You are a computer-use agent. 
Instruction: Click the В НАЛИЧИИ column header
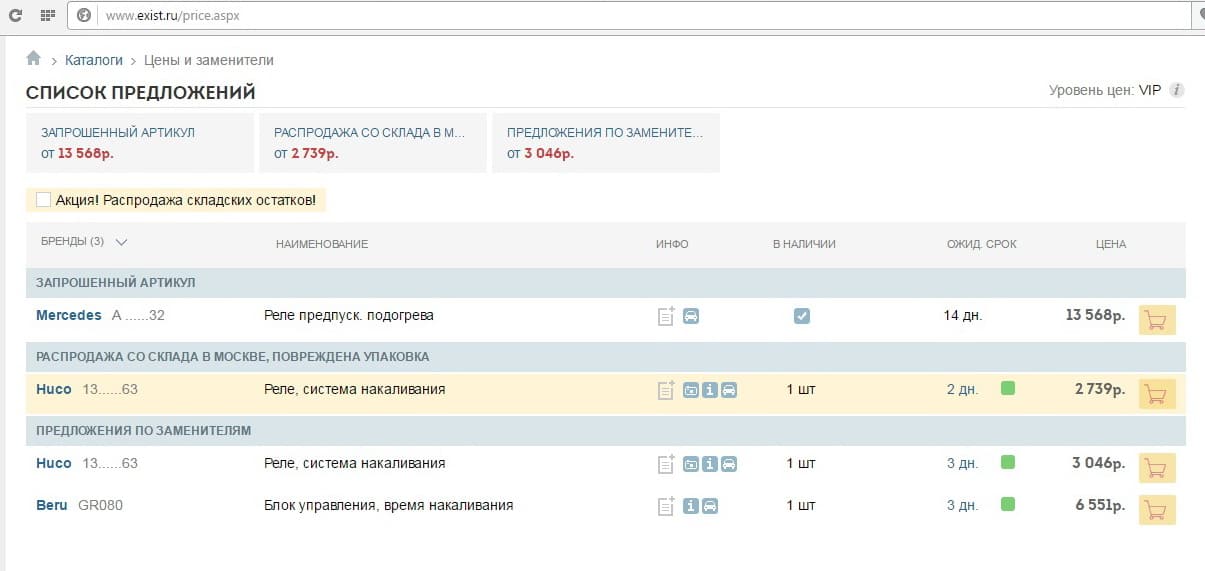point(804,244)
